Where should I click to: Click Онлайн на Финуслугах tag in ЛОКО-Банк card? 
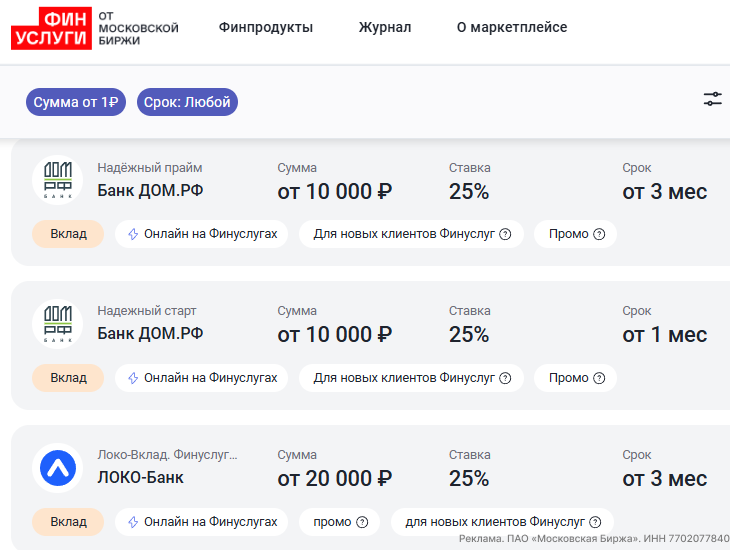[202, 522]
